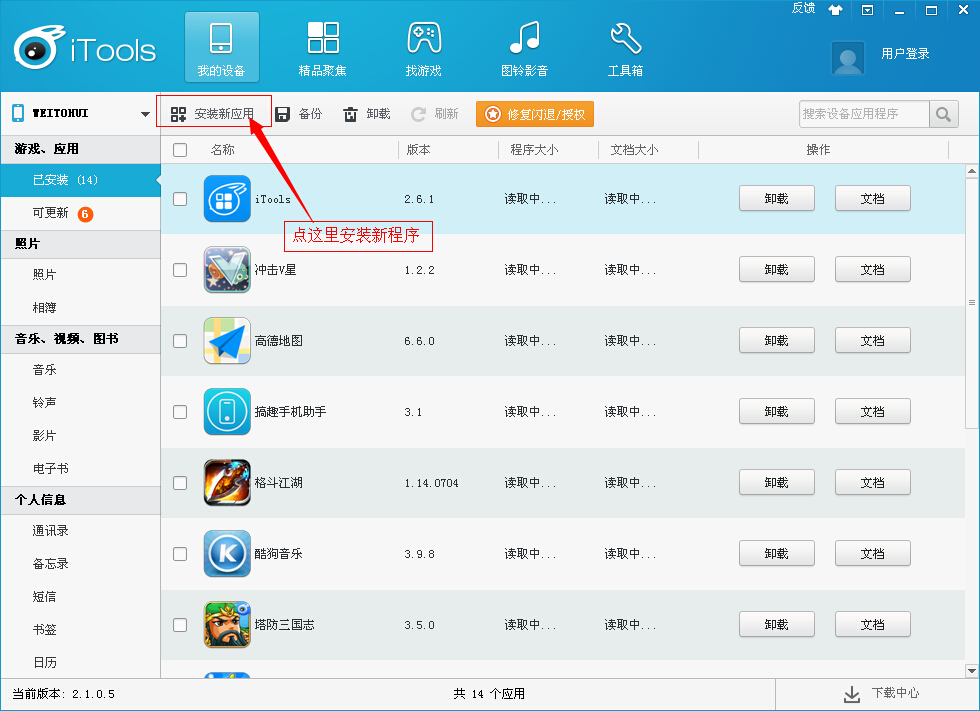
Task: Click the orange update badge 6
Action: tap(86, 214)
